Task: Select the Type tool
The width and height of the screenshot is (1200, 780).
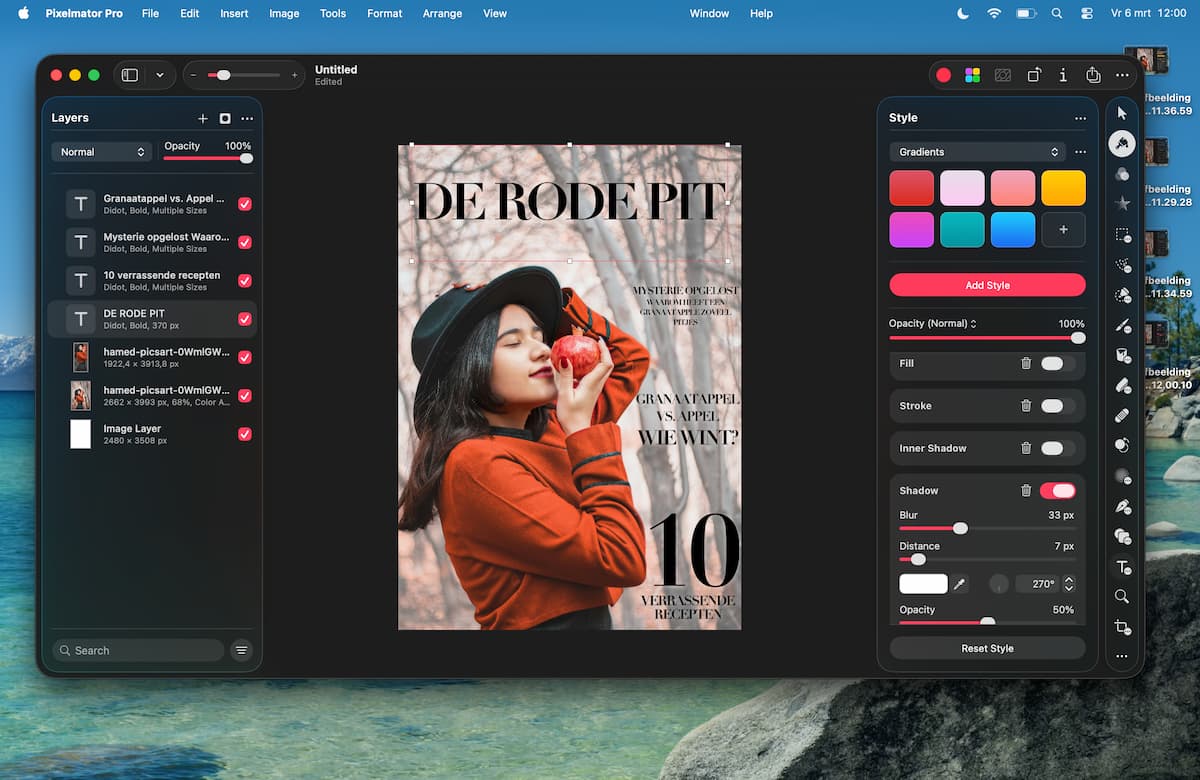Action: point(1122,567)
